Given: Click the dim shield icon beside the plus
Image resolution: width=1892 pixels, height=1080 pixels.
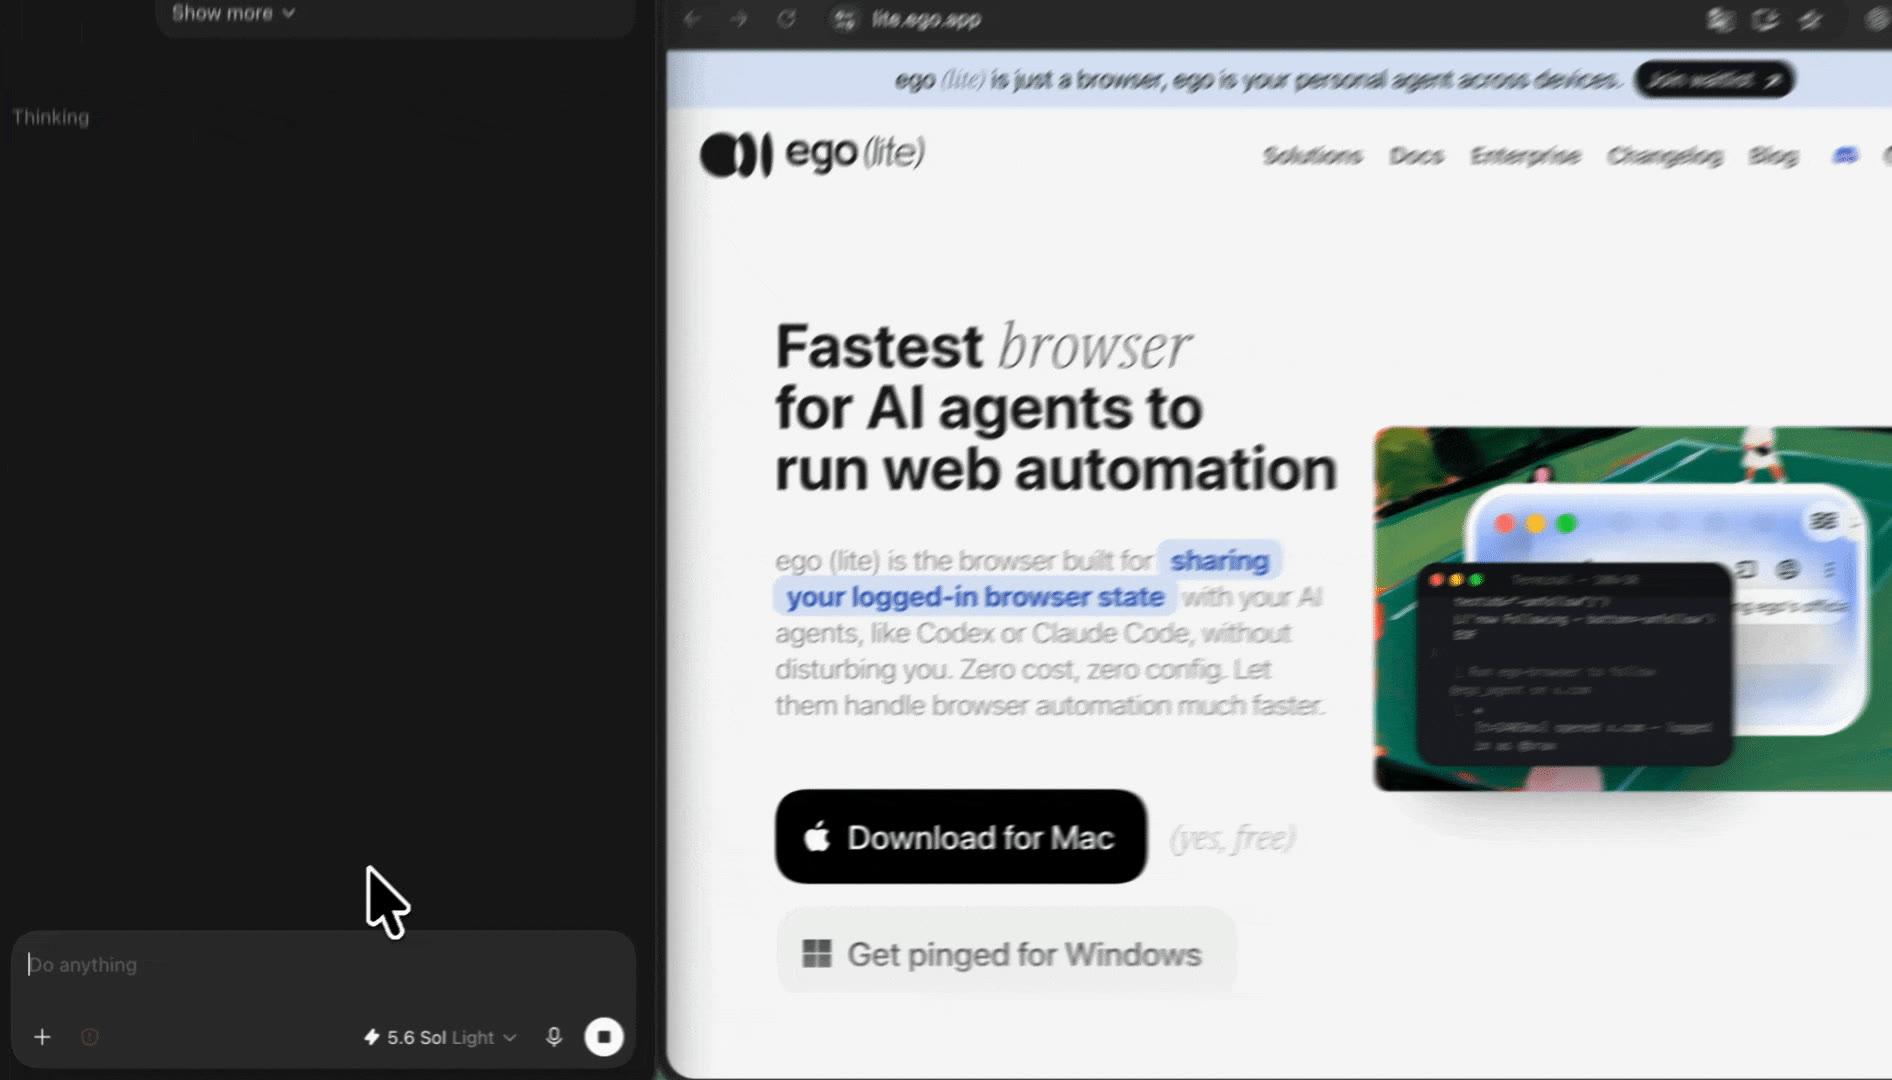Looking at the screenshot, I should [x=89, y=1037].
